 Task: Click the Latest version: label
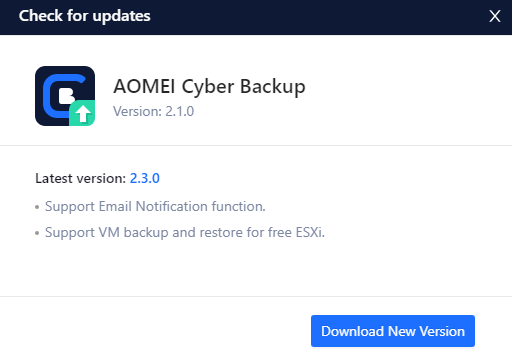pyautogui.click(x=81, y=178)
